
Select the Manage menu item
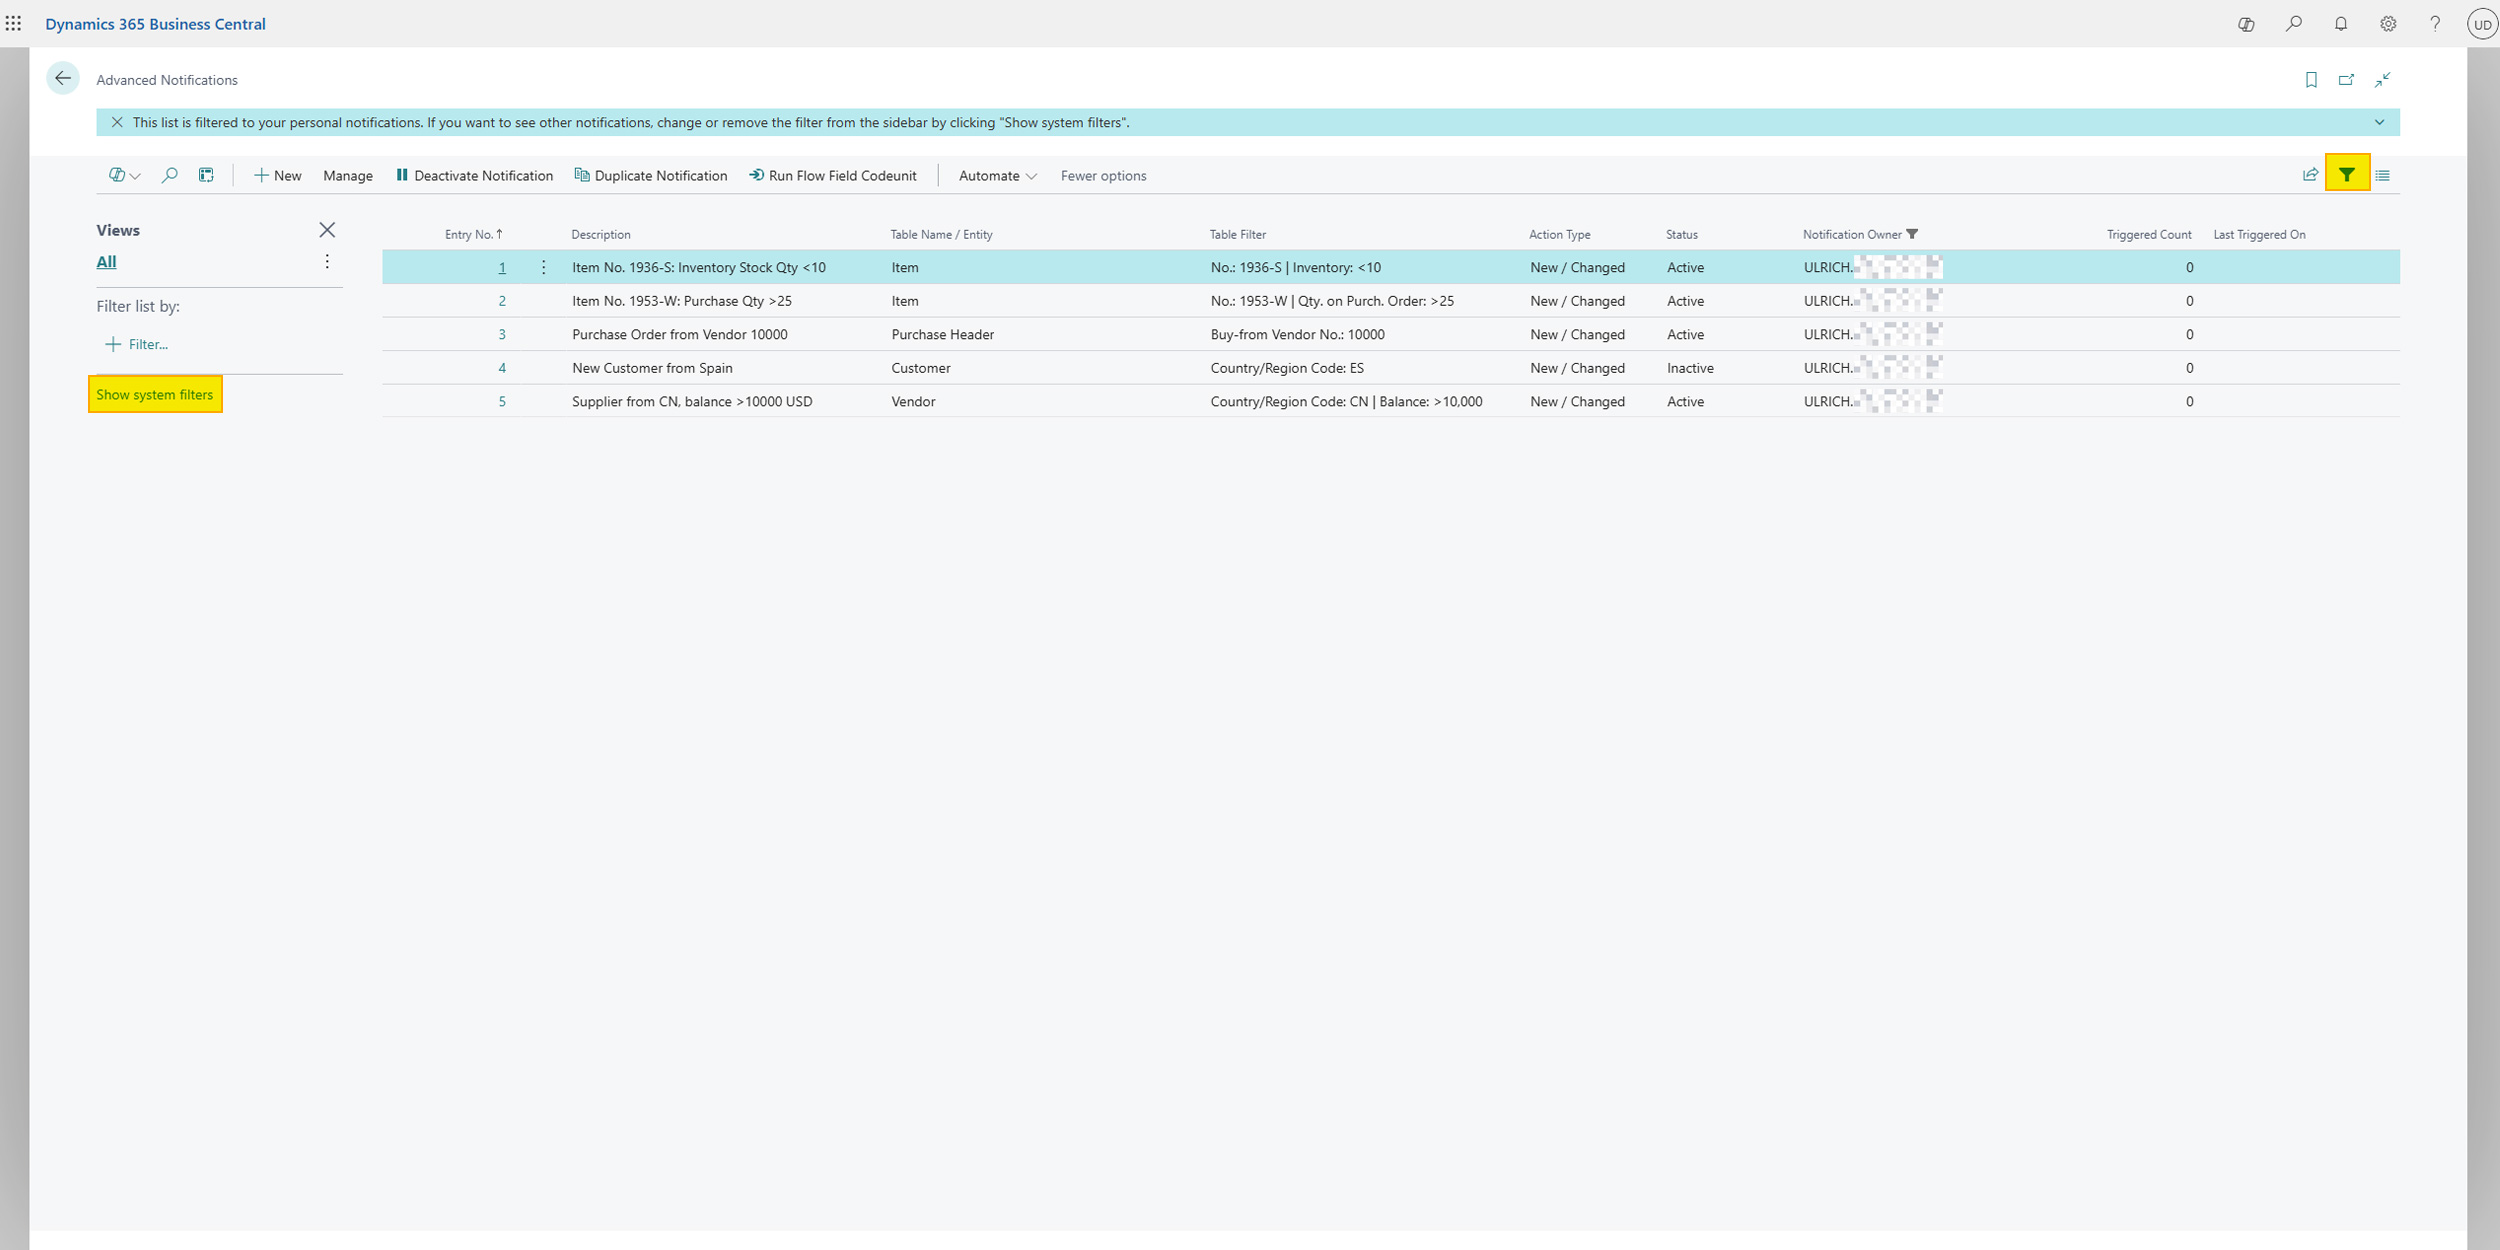pyautogui.click(x=347, y=175)
